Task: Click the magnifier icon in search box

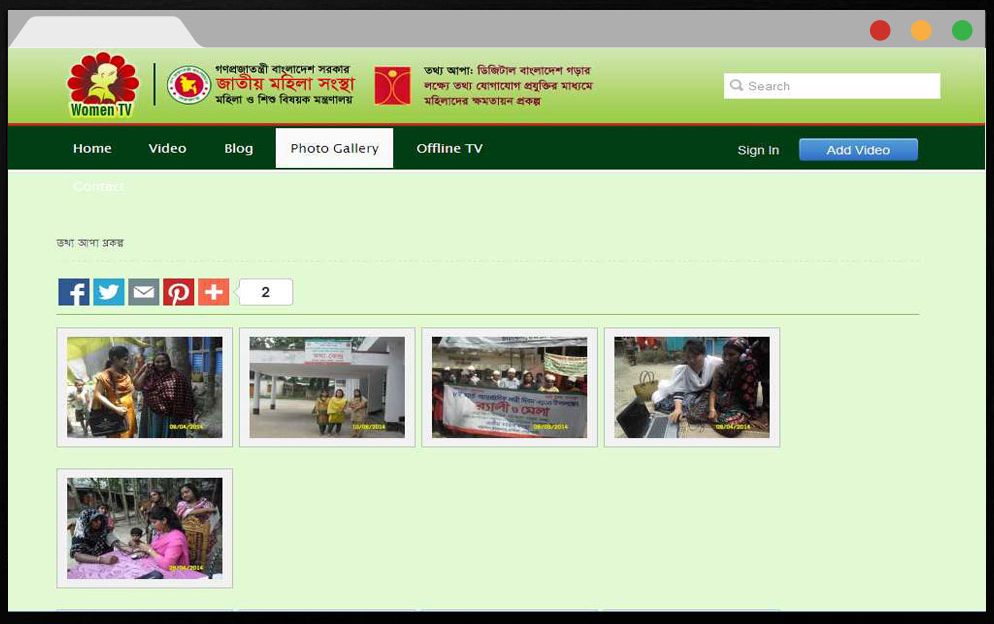Action: pyautogui.click(x=736, y=85)
